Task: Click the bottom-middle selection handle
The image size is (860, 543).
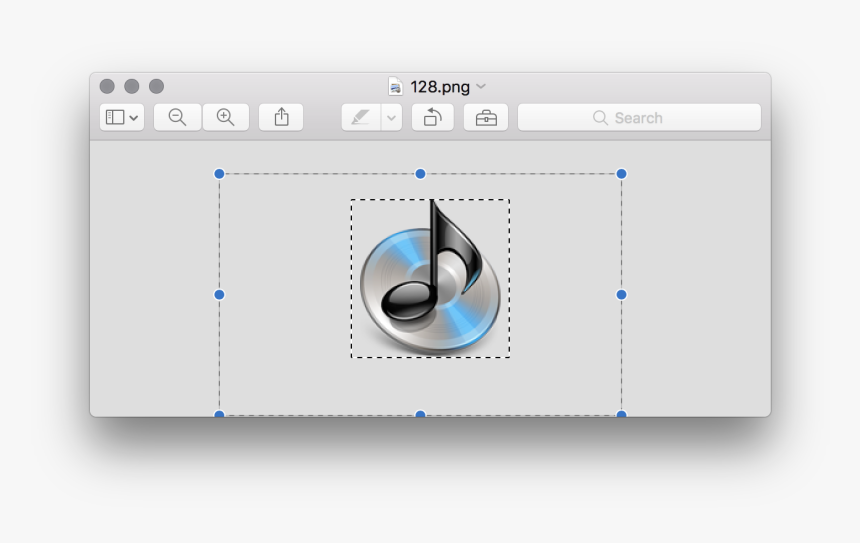Action: pyautogui.click(x=420, y=414)
